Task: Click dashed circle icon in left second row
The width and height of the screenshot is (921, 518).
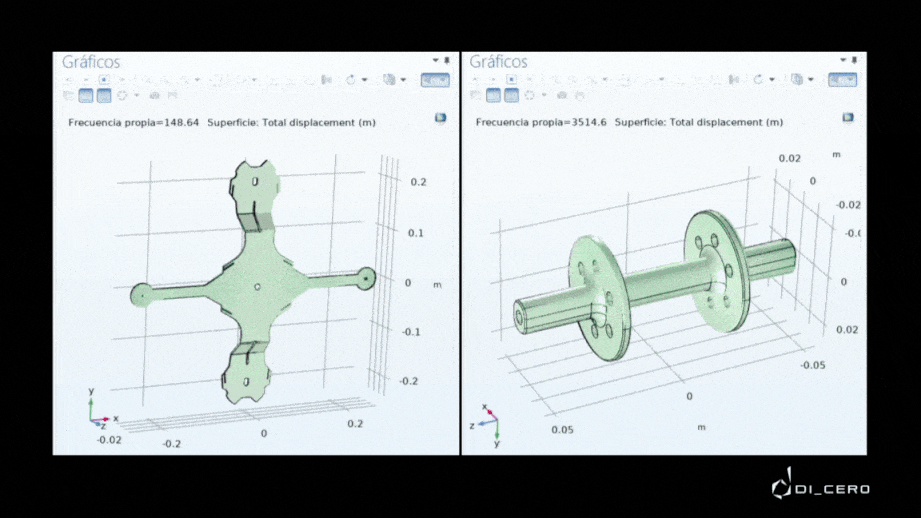Action: (122, 95)
